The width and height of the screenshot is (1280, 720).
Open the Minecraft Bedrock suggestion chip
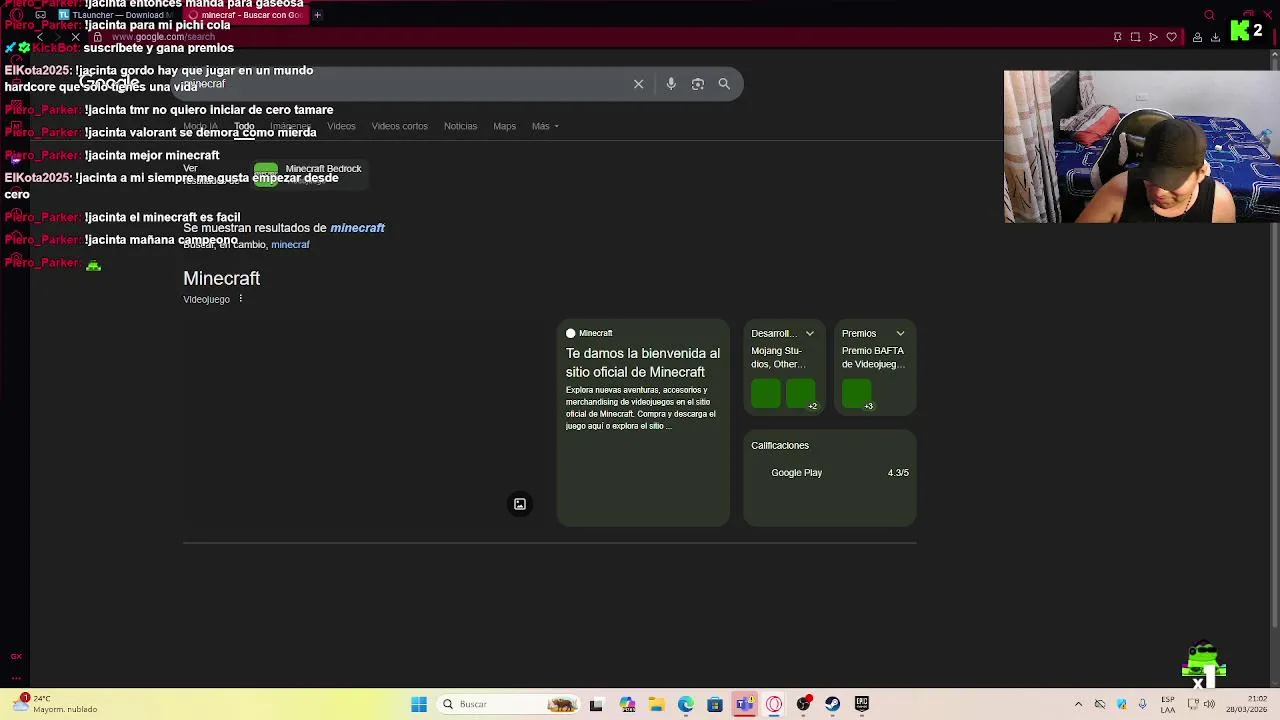[308, 175]
